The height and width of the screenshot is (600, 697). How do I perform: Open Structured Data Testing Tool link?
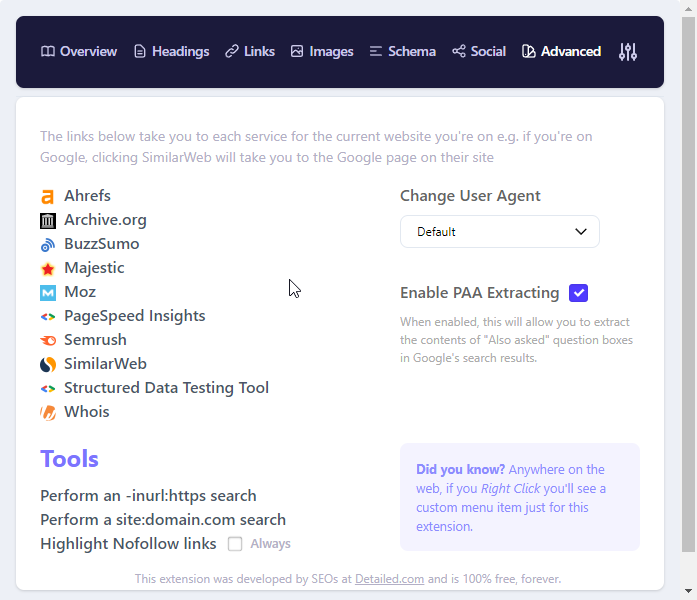click(166, 388)
